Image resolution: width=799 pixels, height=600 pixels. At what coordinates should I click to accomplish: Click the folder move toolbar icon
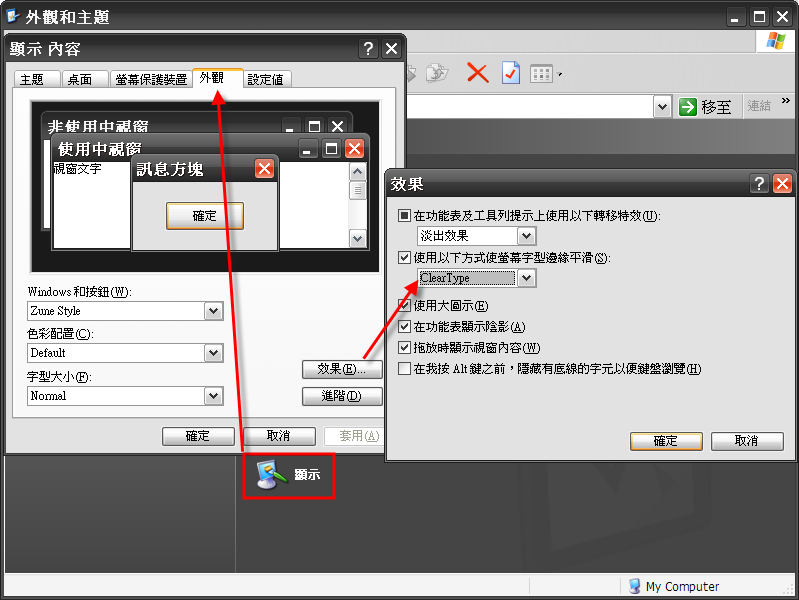437,73
